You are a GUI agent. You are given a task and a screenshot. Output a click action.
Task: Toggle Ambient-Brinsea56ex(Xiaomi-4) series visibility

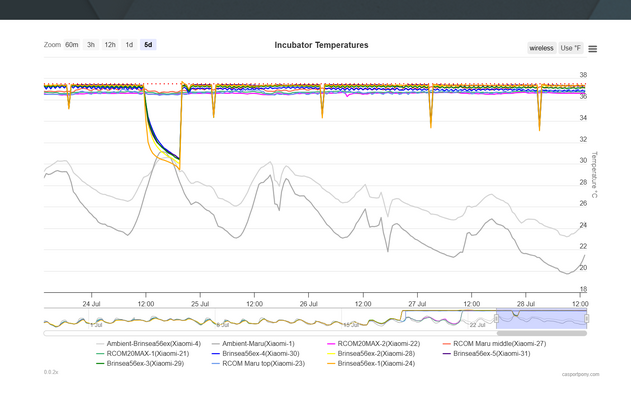point(153,344)
